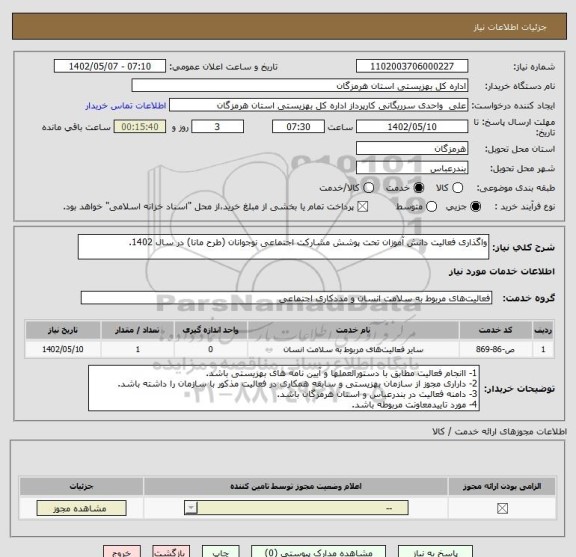Click the delivery province field هرمزگان
This screenshot has height=557, width=576.
[412, 148]
